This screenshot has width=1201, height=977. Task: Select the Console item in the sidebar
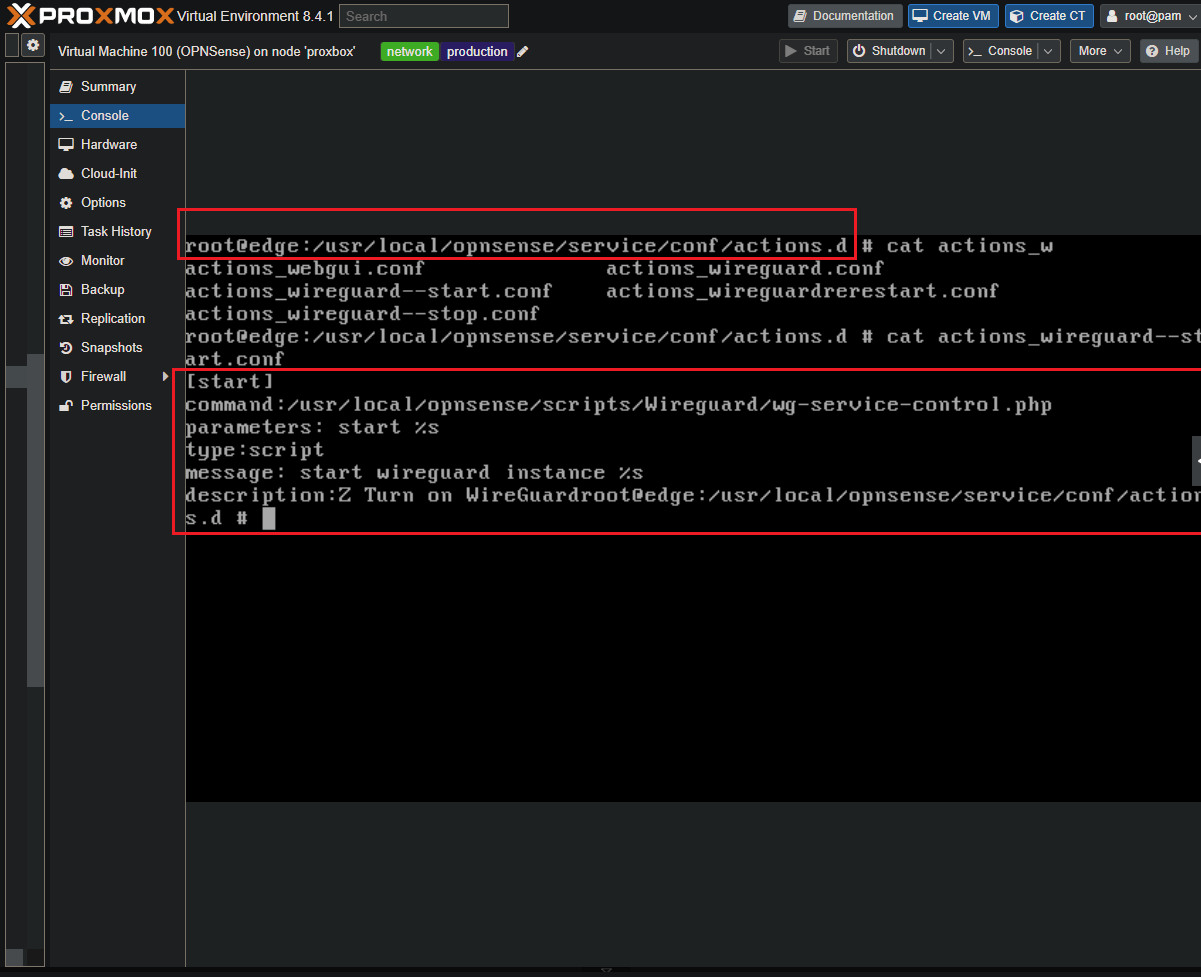tap(117, 116)
